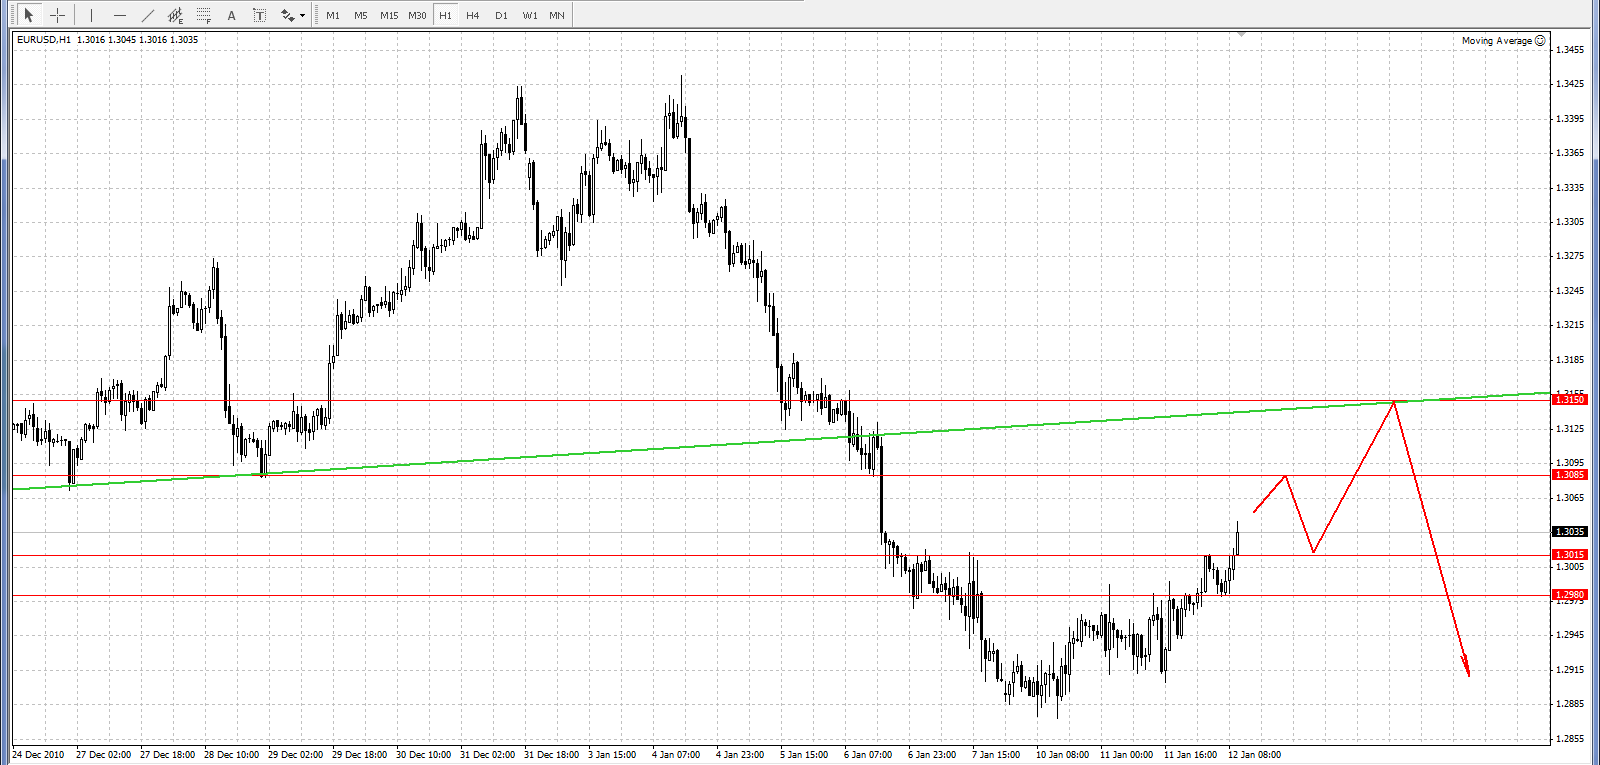The width and height of the screenshot is (1600, 765).
Task: Choose the Text (A) tool
Action: [232, 15]
